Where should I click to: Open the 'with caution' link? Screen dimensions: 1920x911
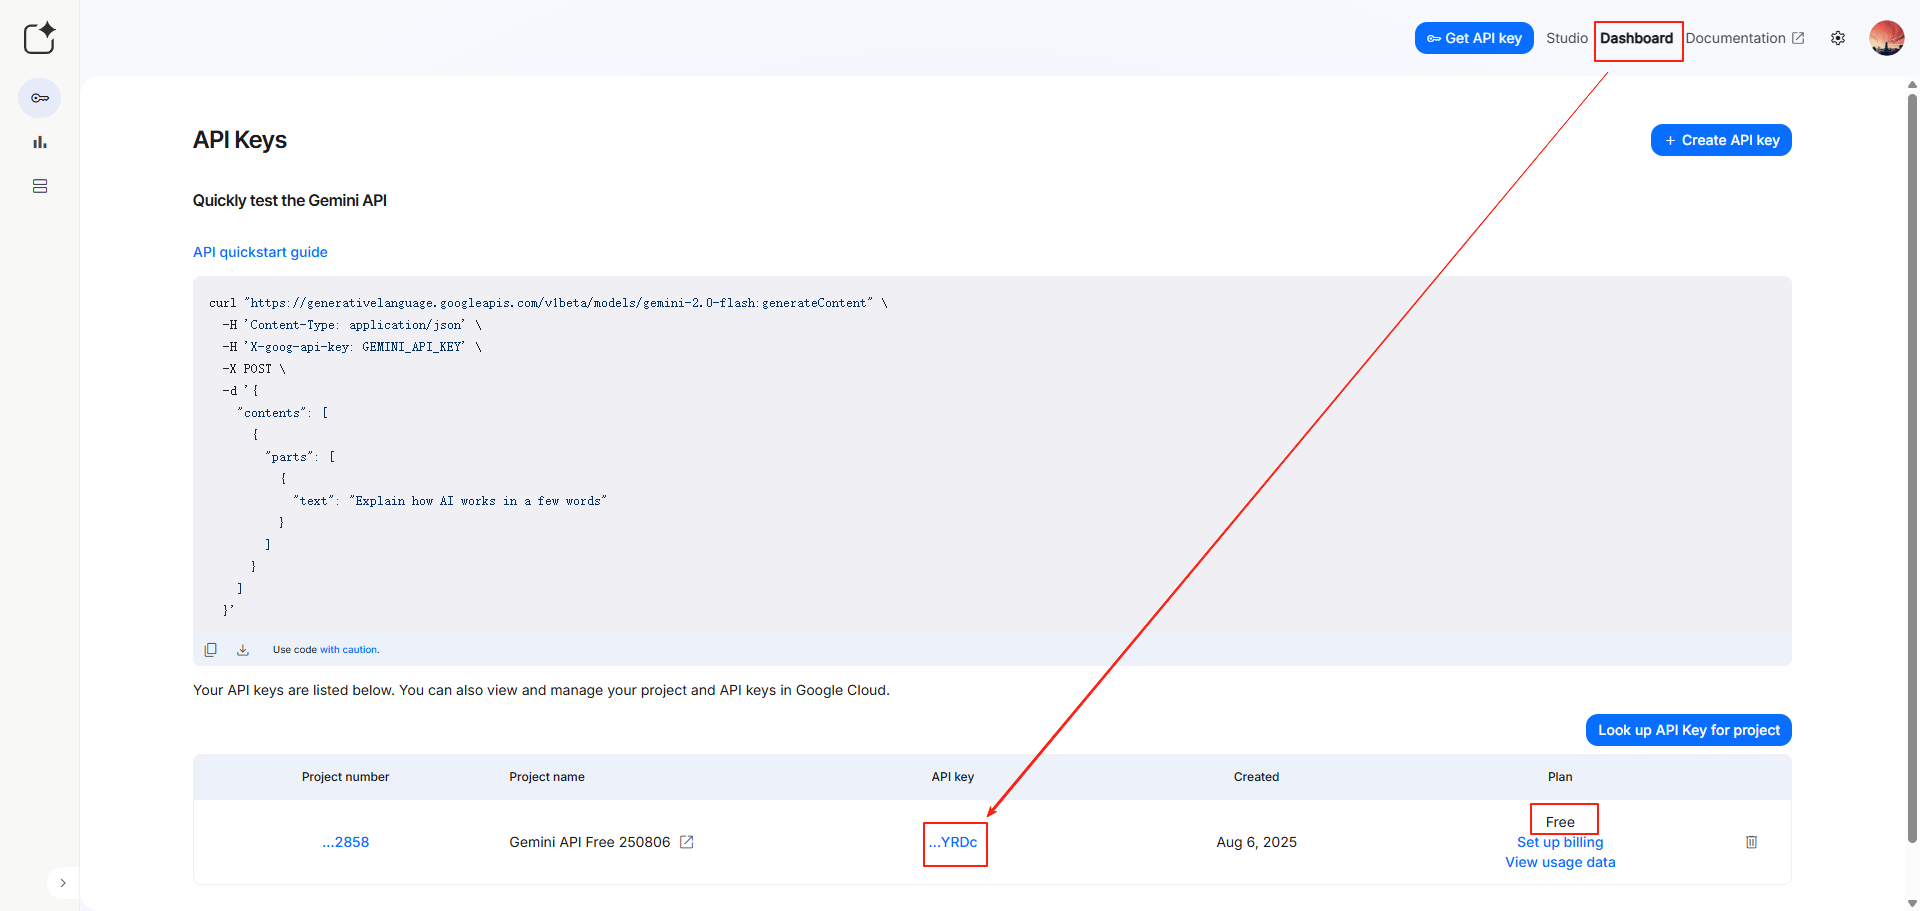tap(349, 650)
